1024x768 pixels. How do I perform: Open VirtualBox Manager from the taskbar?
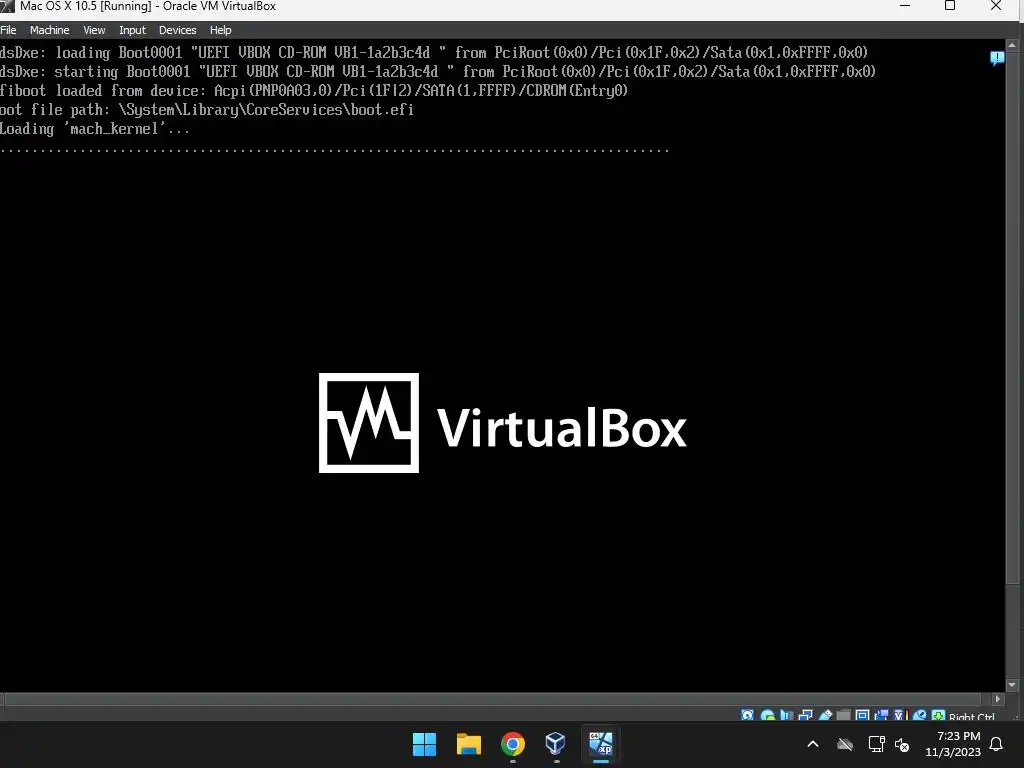tap(556, 744)
